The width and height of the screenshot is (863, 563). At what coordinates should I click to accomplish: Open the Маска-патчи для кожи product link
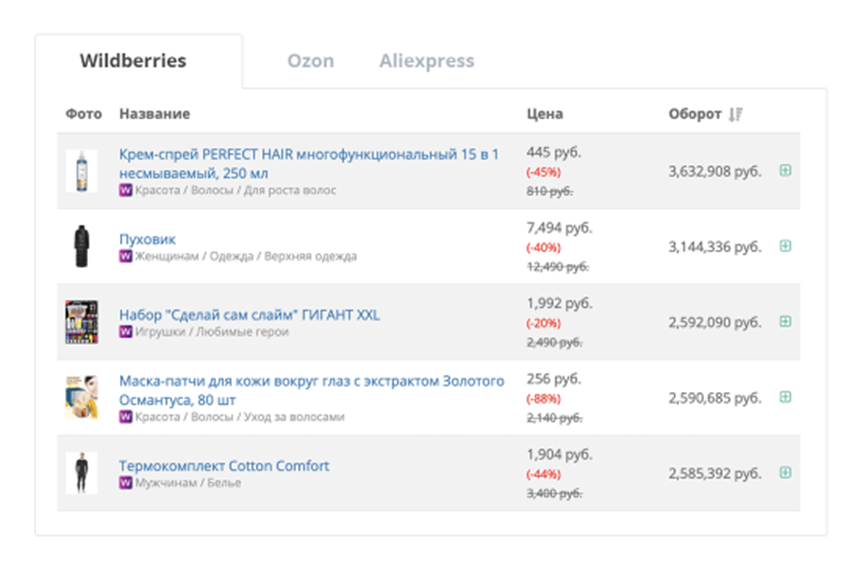(x=312, y=390)
